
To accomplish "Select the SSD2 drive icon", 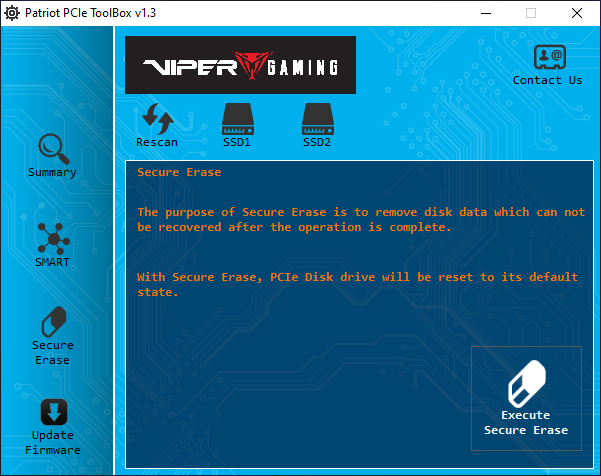I will click(x=316, y=120).
